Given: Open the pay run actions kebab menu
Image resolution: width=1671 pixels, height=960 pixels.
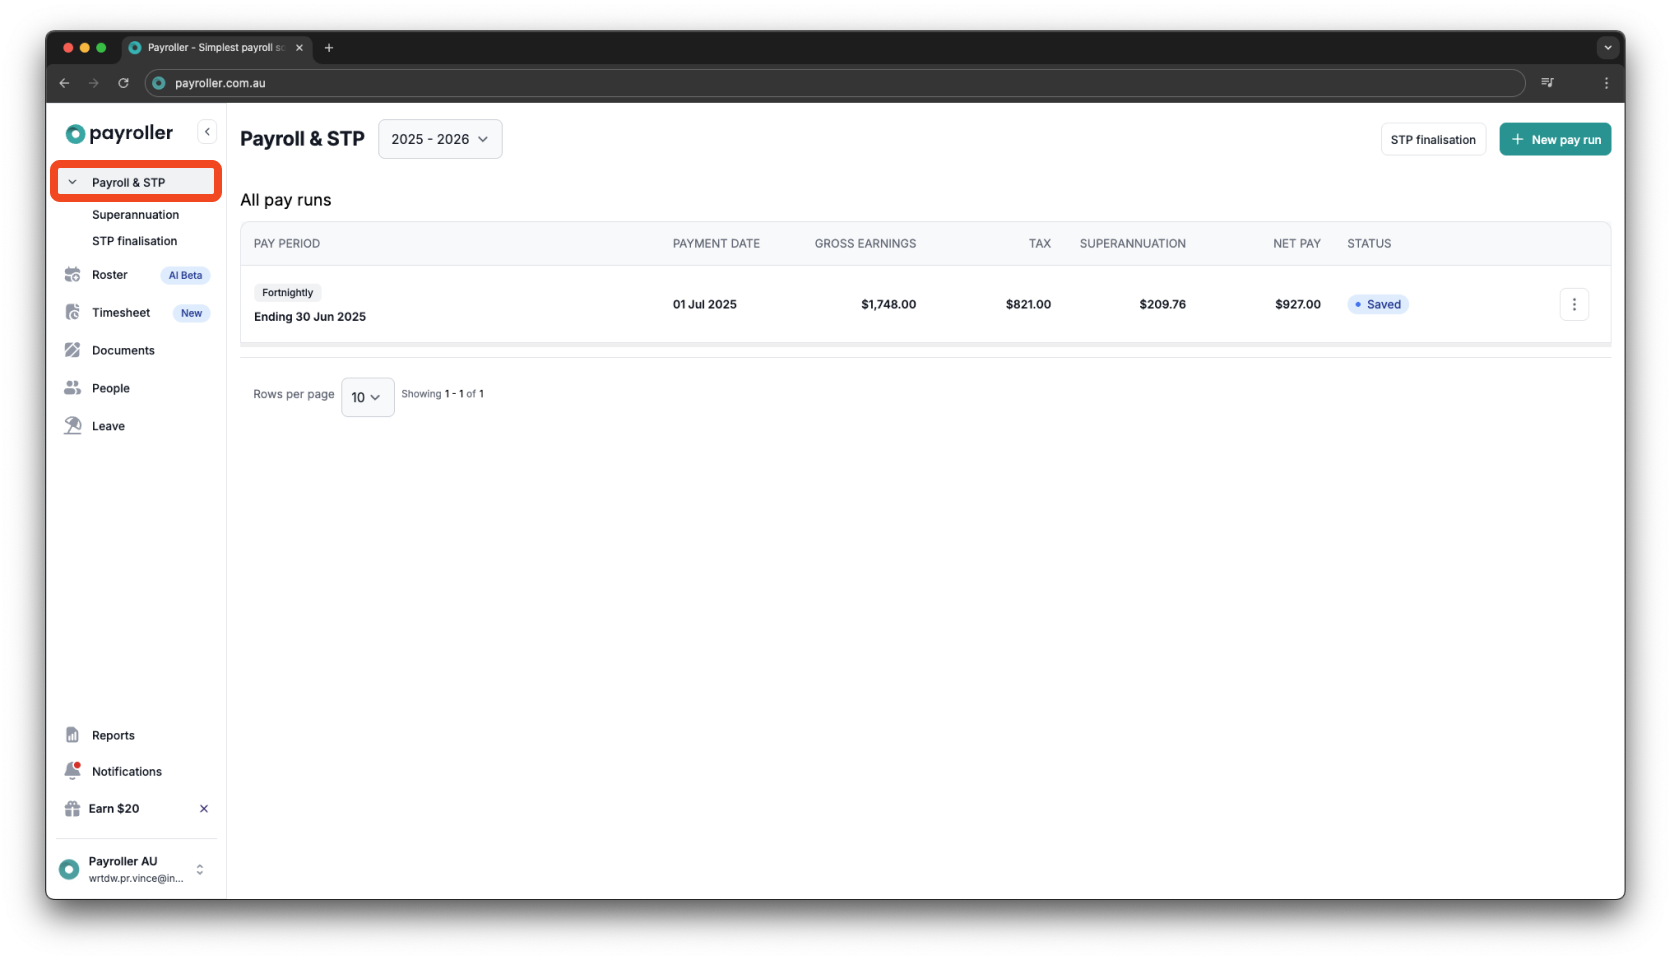Looking at the screenshot, I should (1574, 304).
